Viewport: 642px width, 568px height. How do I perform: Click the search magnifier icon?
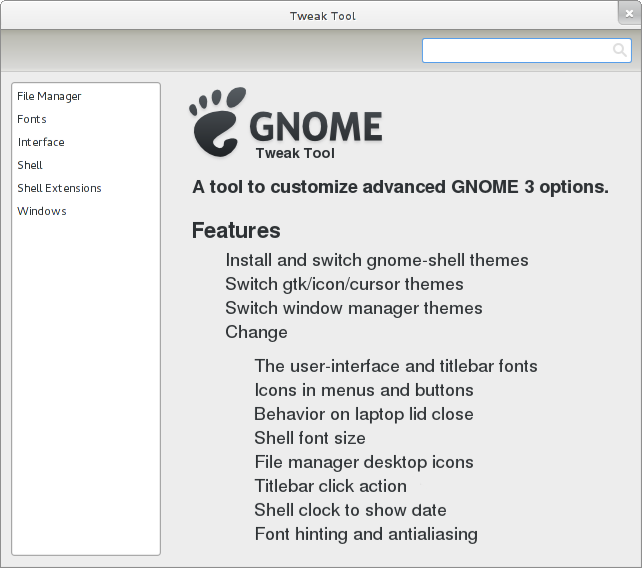(619, 50)
